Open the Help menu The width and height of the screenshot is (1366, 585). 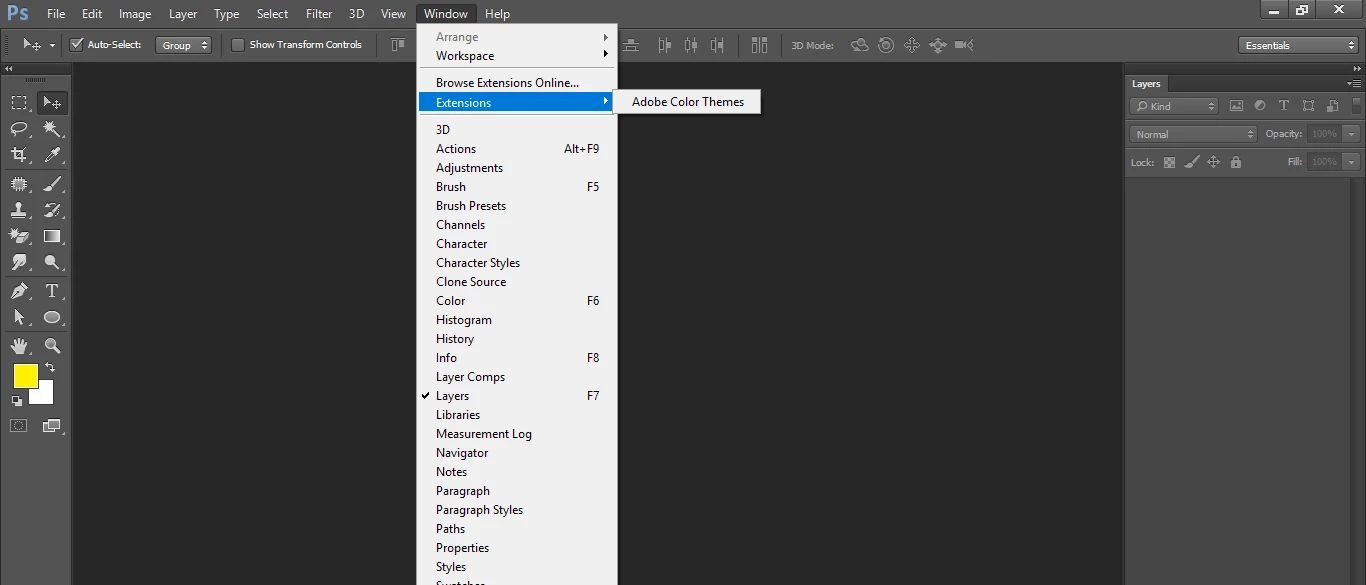pos(497,14)
